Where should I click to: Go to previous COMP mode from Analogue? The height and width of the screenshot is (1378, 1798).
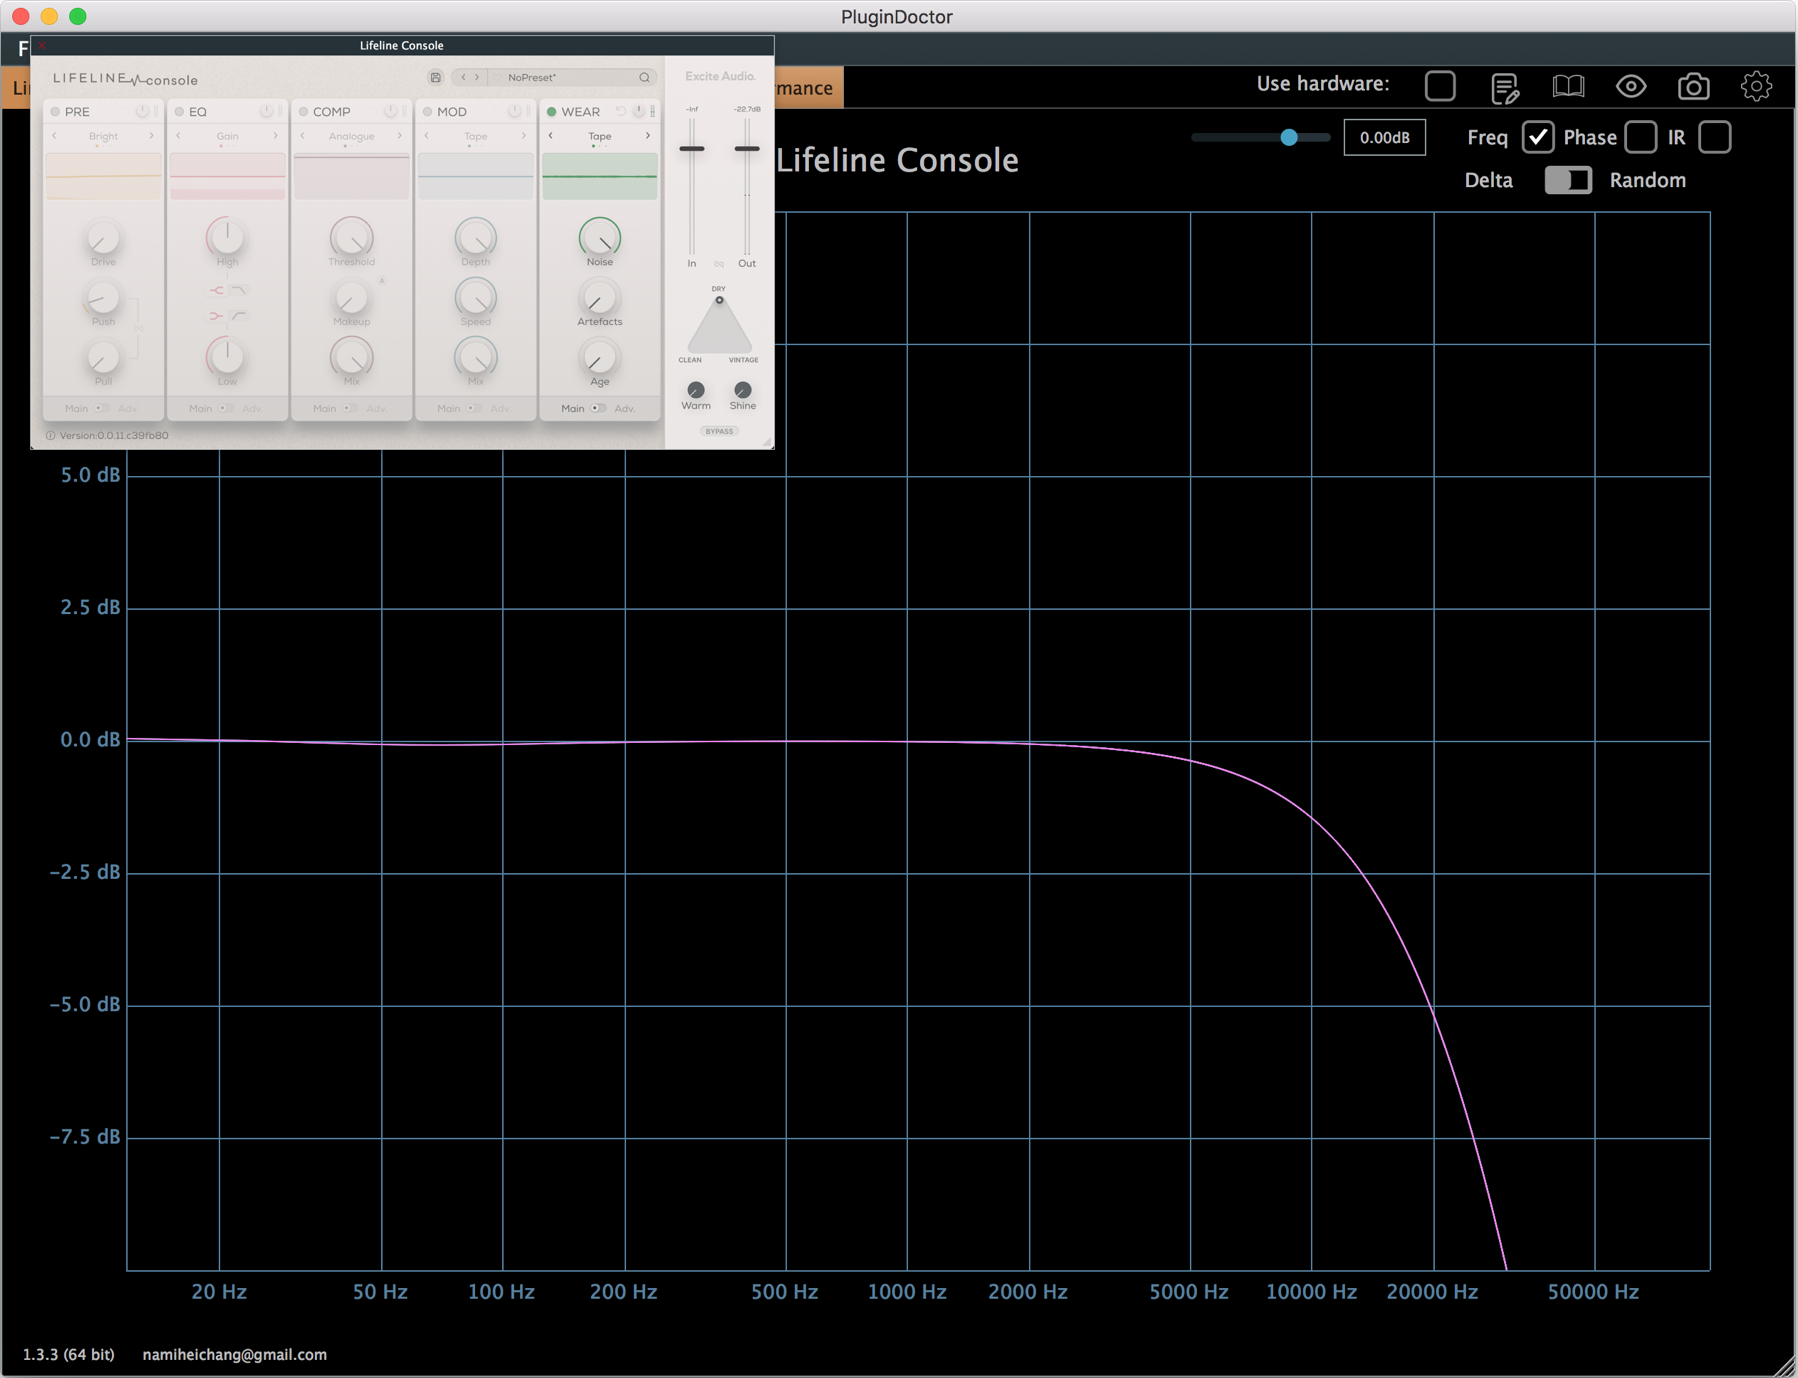(x=303, y=136)
